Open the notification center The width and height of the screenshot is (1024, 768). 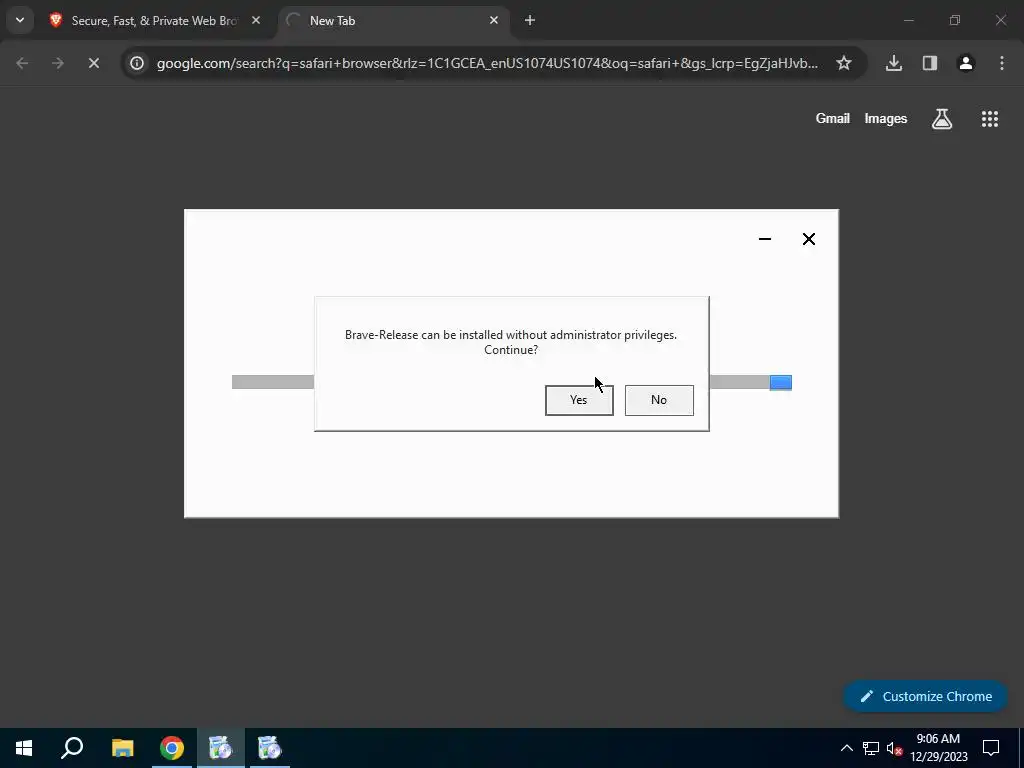(x=991, y=748)
